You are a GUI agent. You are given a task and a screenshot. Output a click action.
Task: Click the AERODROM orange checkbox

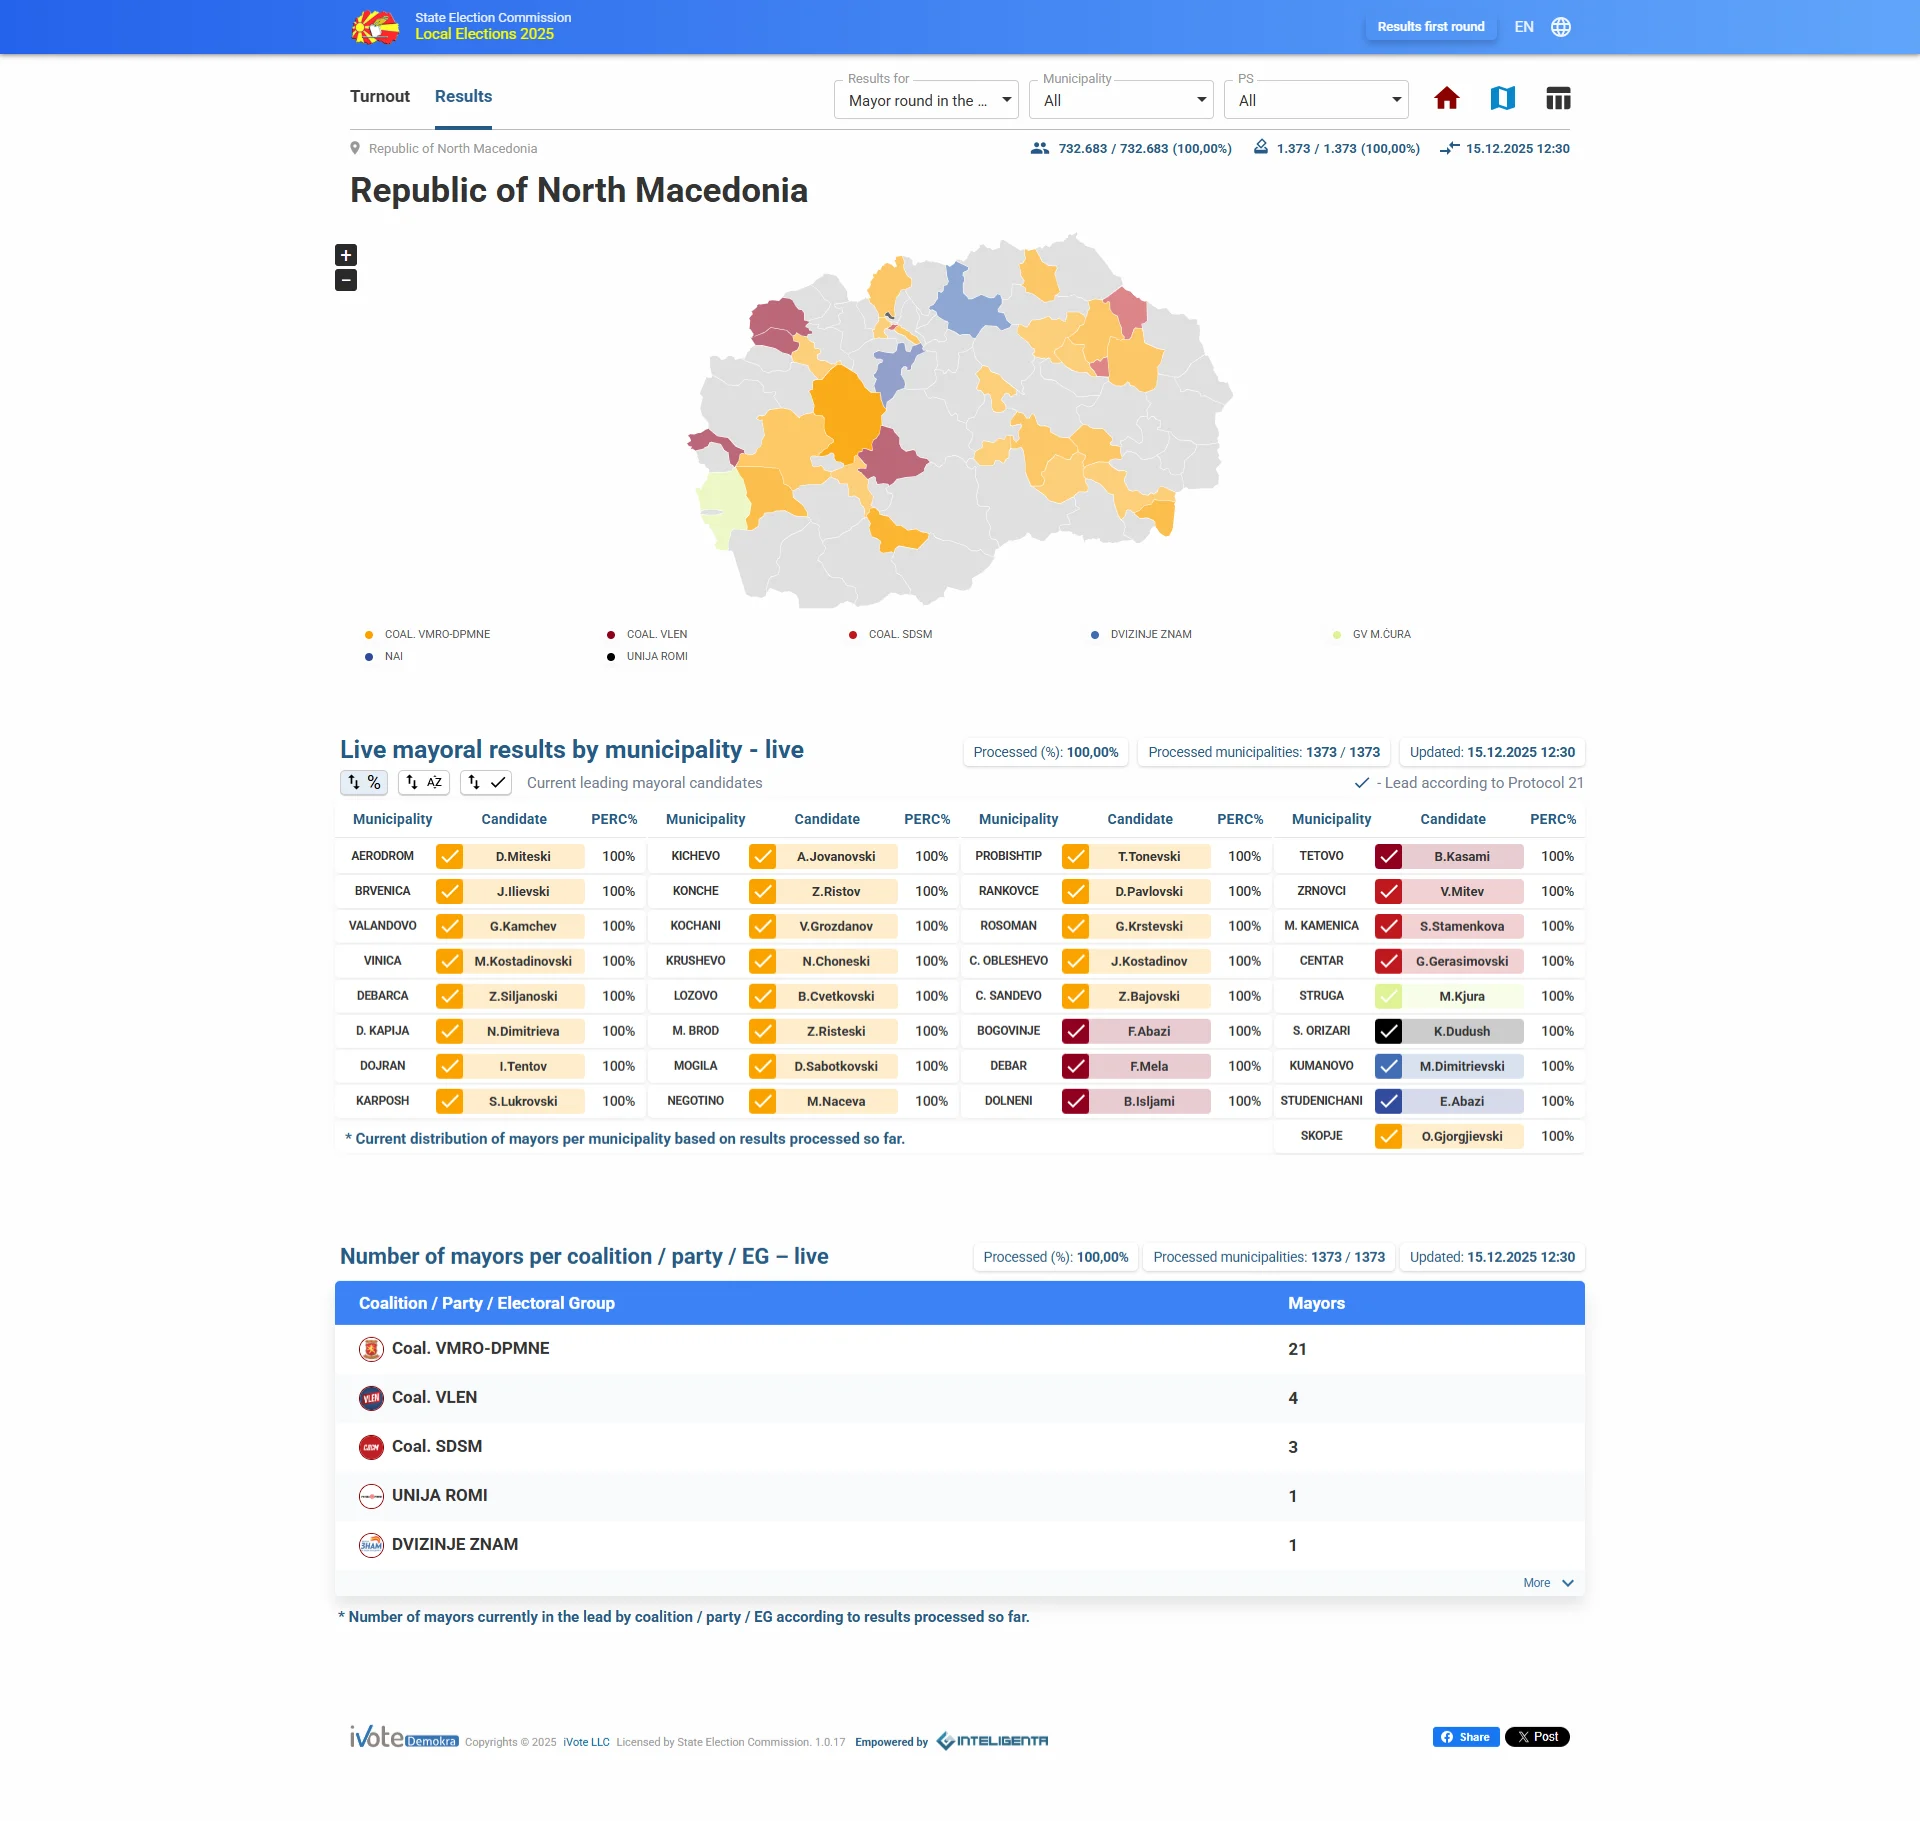(450, 857)
